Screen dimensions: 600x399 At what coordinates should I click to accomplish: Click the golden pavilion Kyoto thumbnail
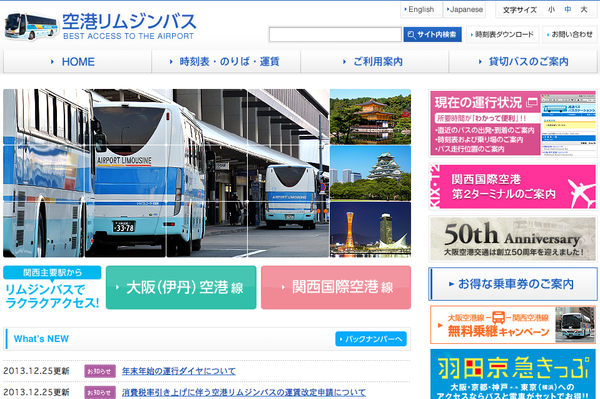(370, 117)
